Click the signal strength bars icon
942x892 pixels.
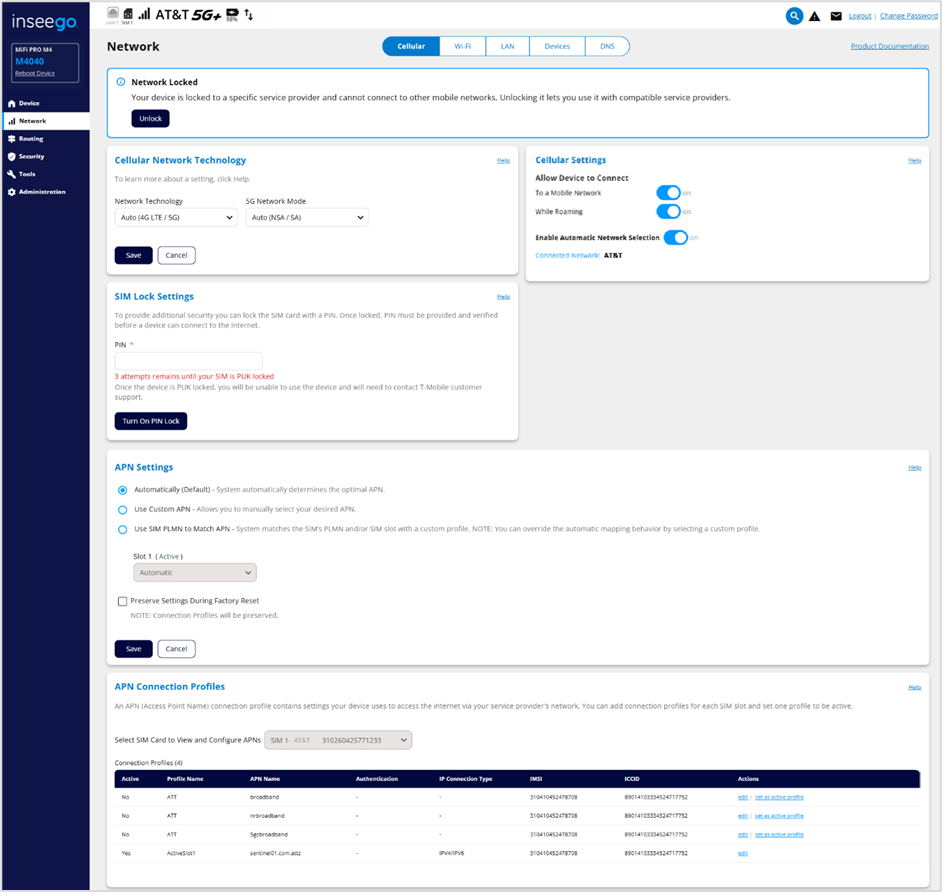(145, 14)
